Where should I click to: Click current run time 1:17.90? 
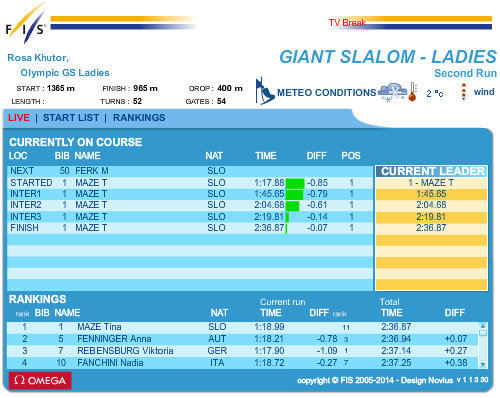click(269, 351)
